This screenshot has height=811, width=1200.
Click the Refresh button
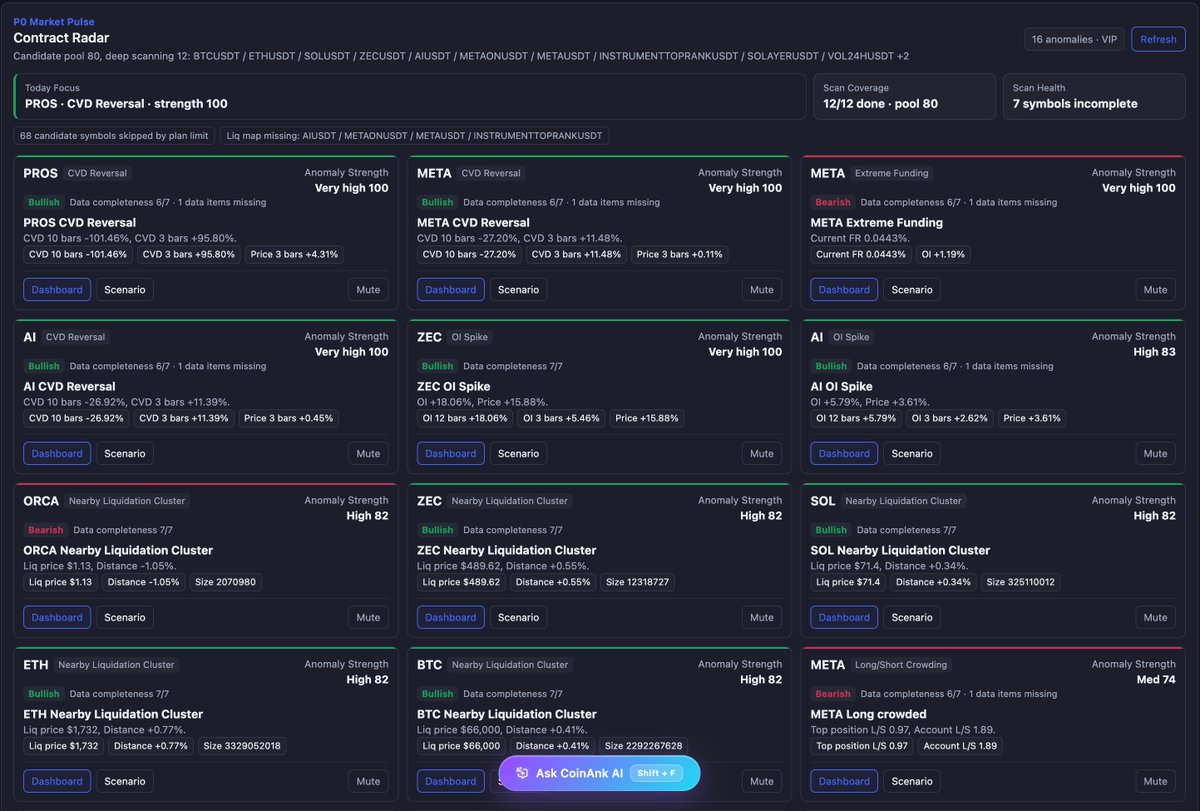(1158, 39)
